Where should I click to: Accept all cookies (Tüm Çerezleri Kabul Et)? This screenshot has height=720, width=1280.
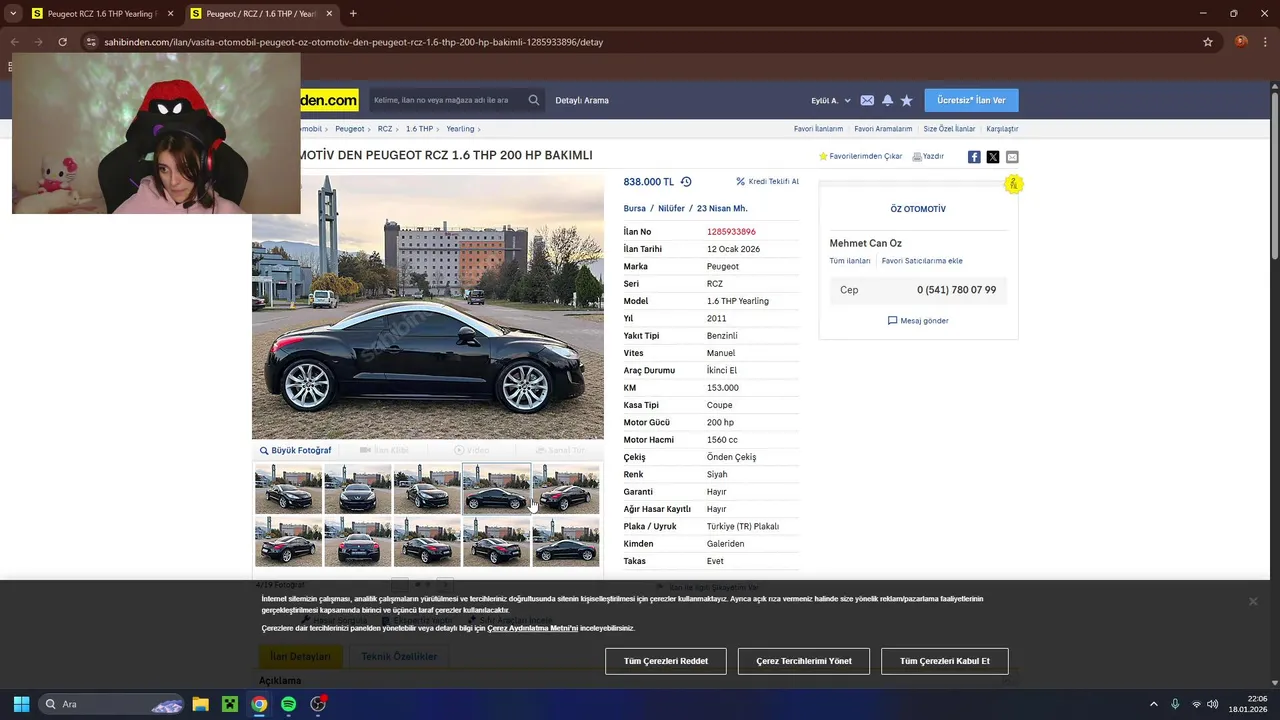coord(944,661)
